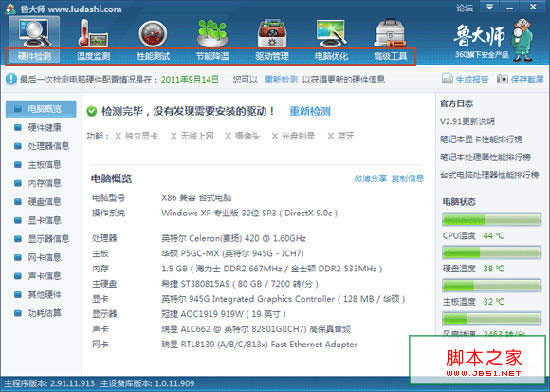Open the 节能降温 clover icon
The width and height of the screenshot is (550, 392).
[212, 33]
